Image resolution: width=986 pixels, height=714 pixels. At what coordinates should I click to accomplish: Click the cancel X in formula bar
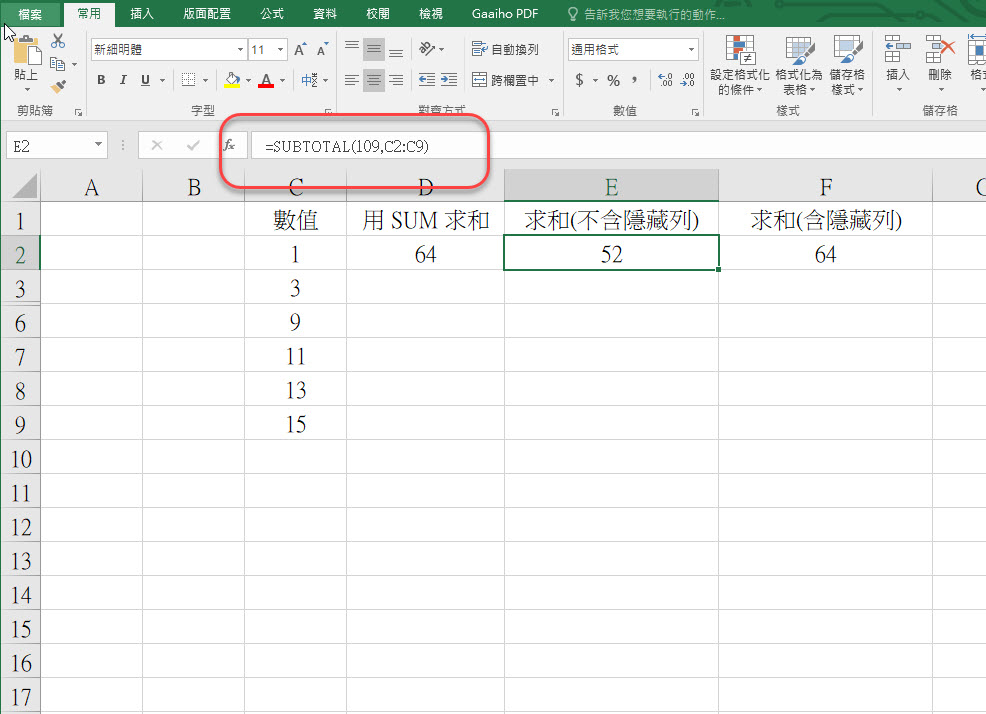[x=157, y=146]
